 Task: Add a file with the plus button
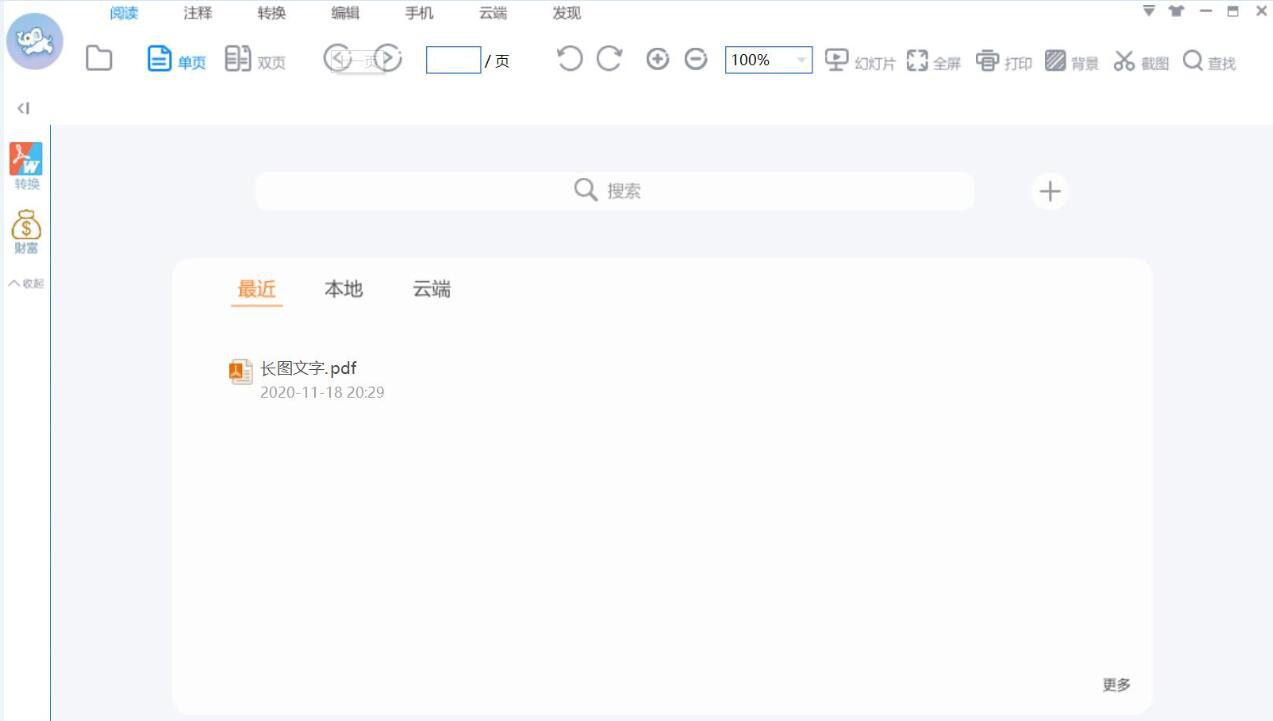(1050, 191)
